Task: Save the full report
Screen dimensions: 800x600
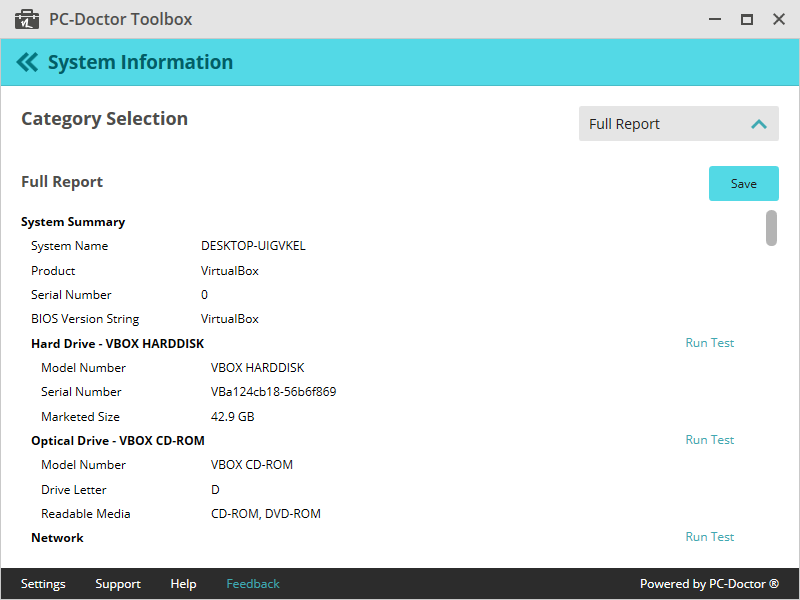Action: pos(743,183)
